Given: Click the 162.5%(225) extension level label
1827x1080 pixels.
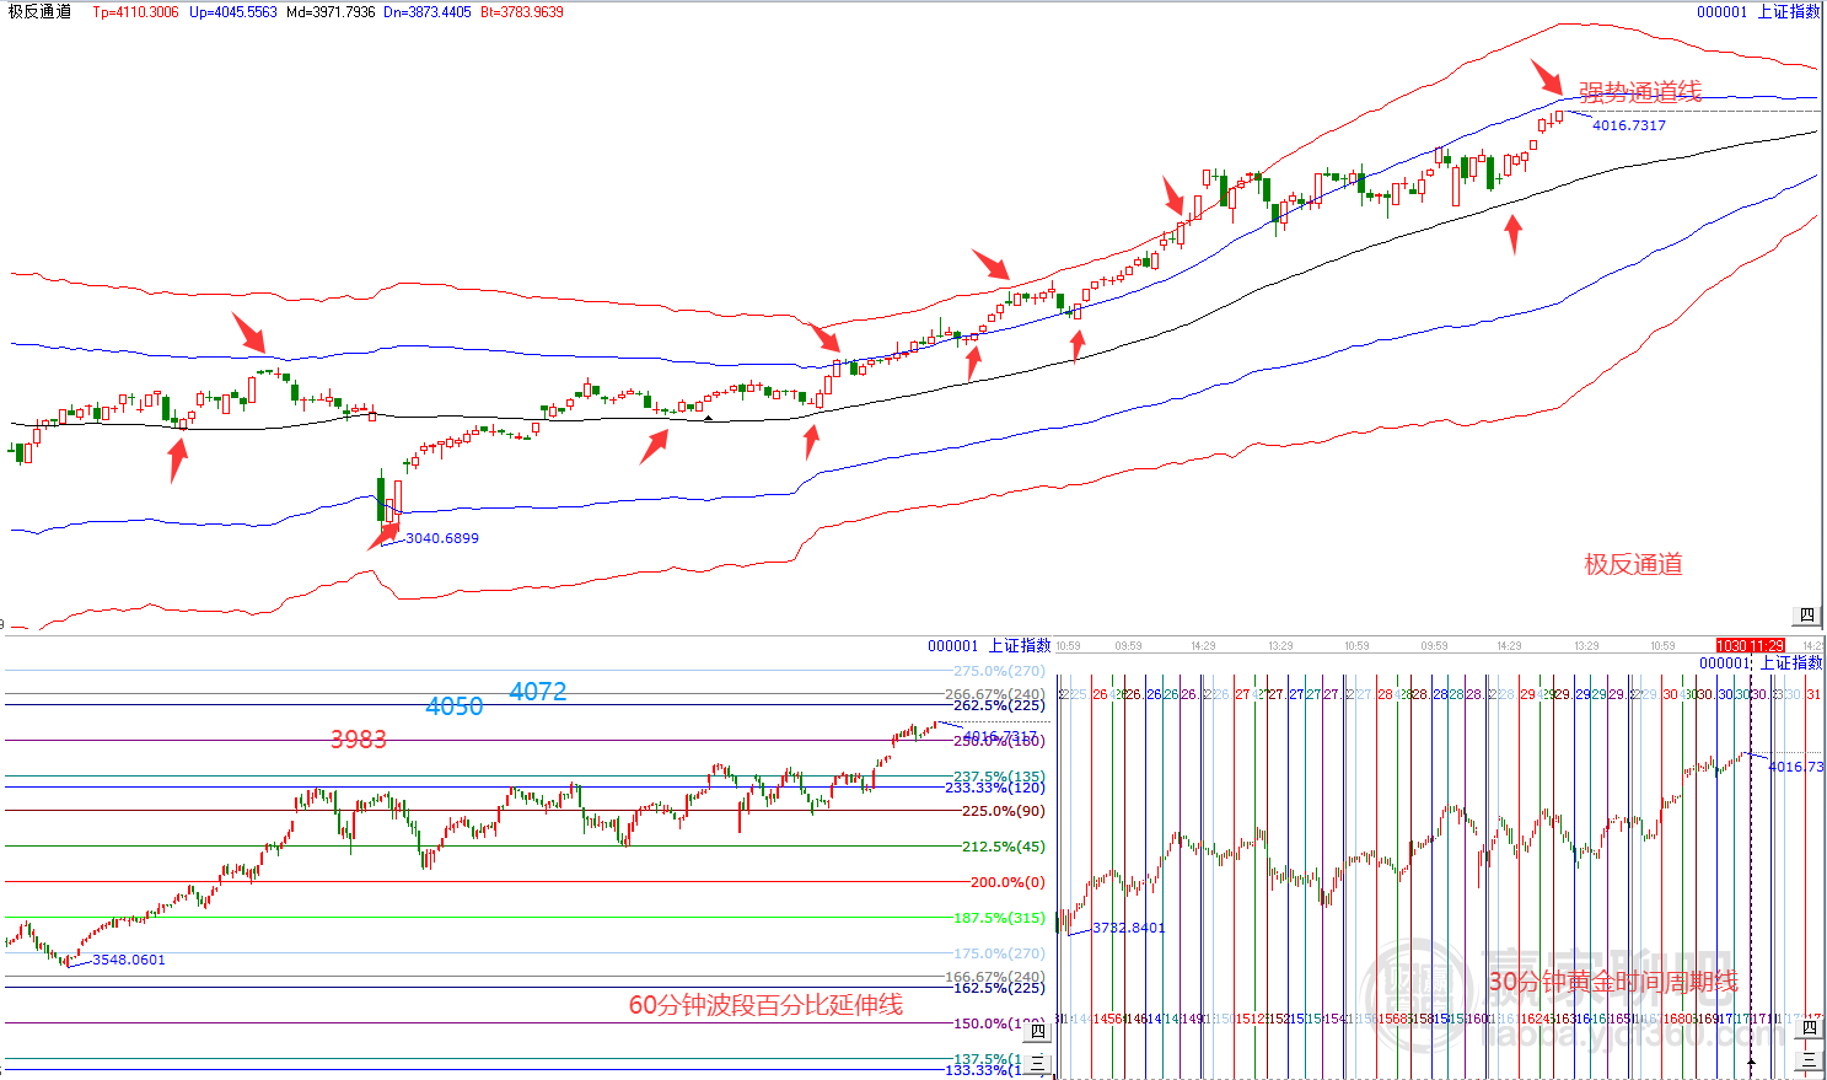Looking at the screenshot, I should click(x=999, y=988).
